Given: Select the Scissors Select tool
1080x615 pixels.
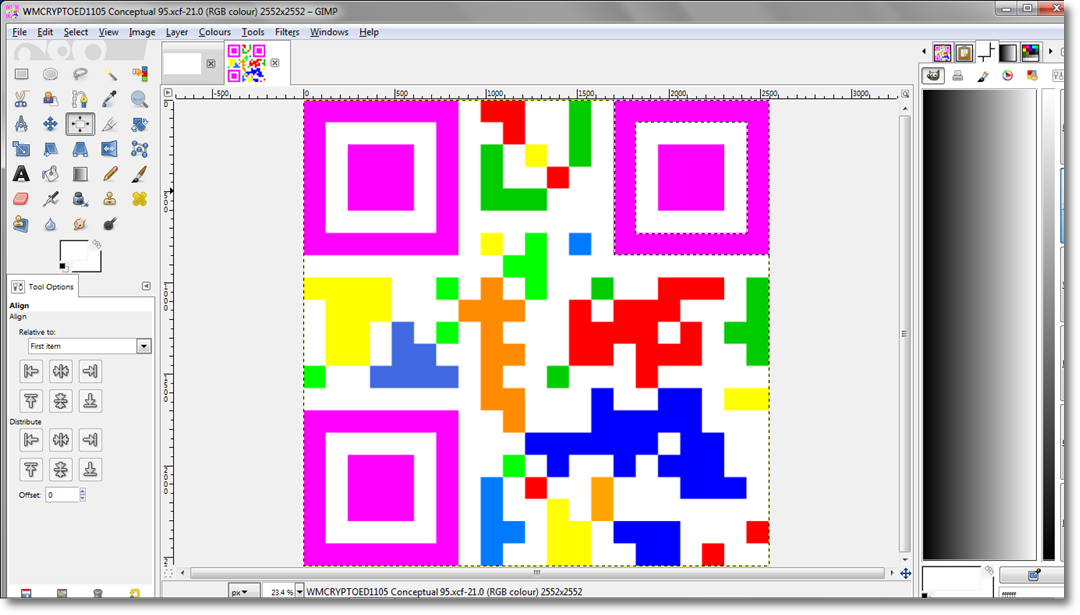Looking at the screenshot, I should [x=21, y=99].
